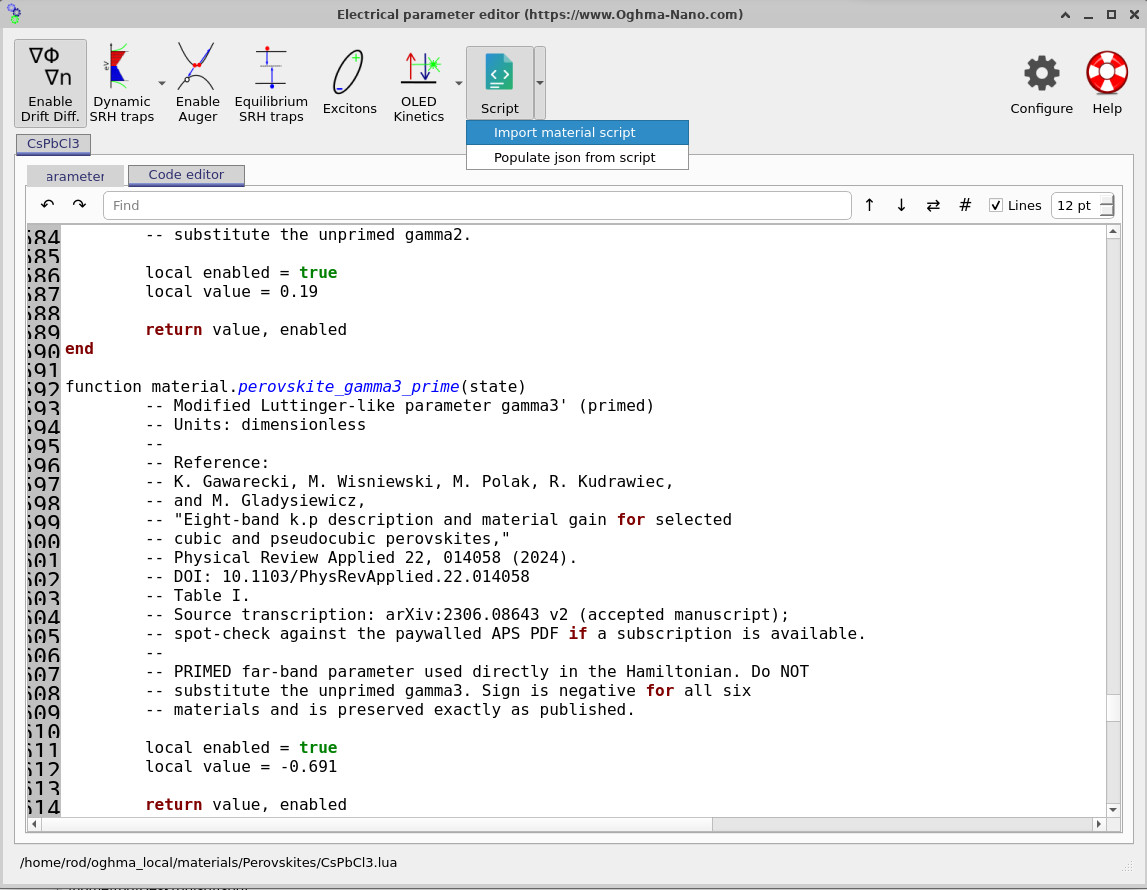The image size is (1147, 890).
Task: Click horizontal scrollbar thumb
Action: 377,824
